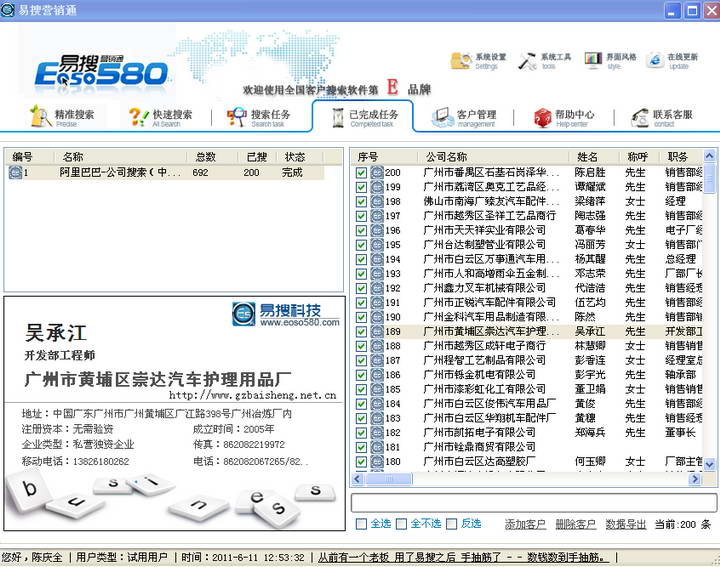
Task: Click the vertical scrollbar down arrow
Action: (x=709, y=465)
